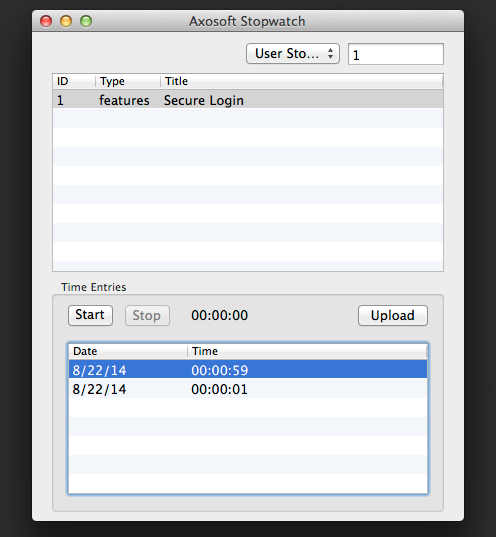Click the 00:00:00 stopwatch timer display
Image resolution: width=496 pixels, height=537 pixels.
click(x=220, y=315)
